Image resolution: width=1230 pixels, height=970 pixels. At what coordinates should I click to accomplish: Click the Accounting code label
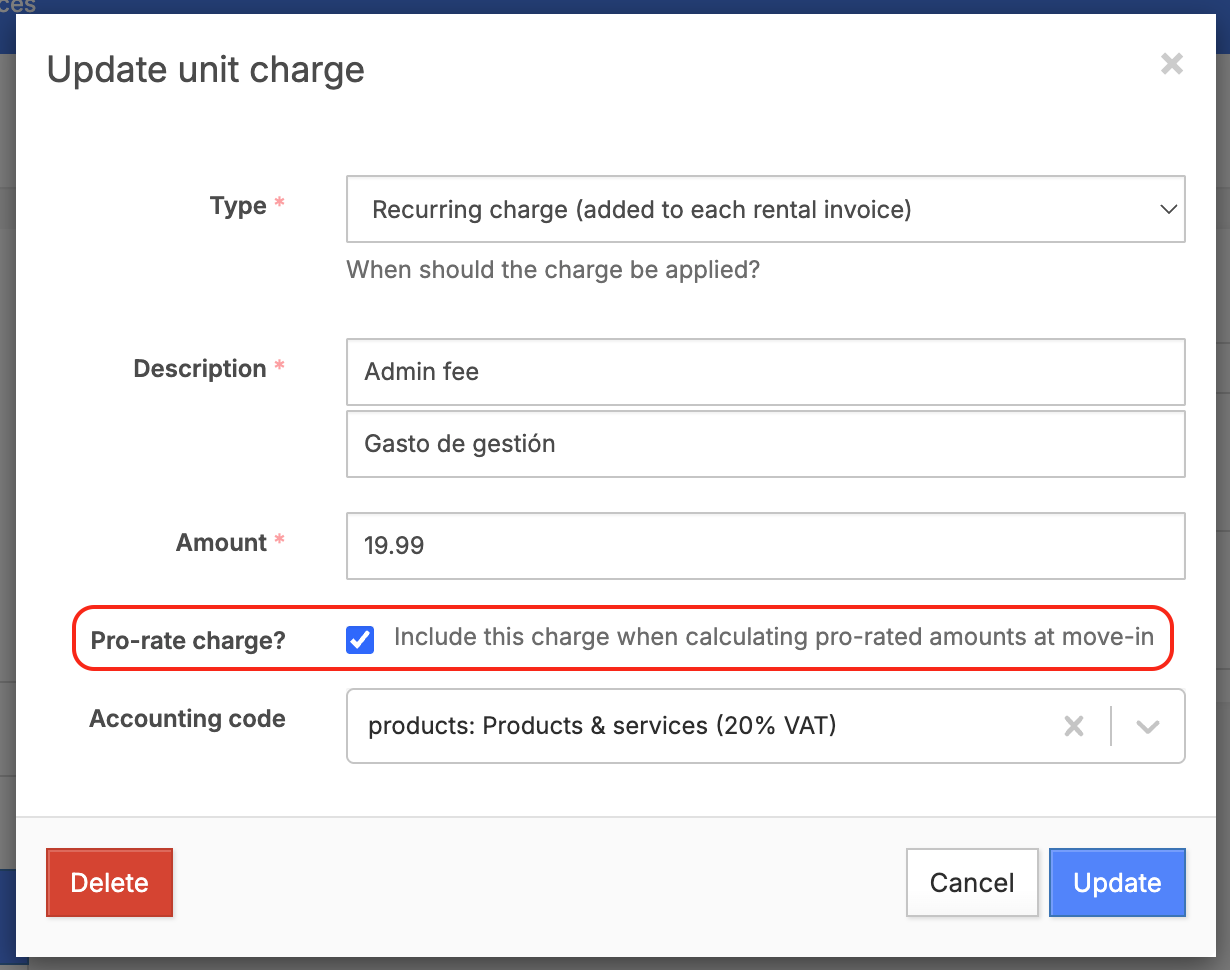(x=187, y=719)
